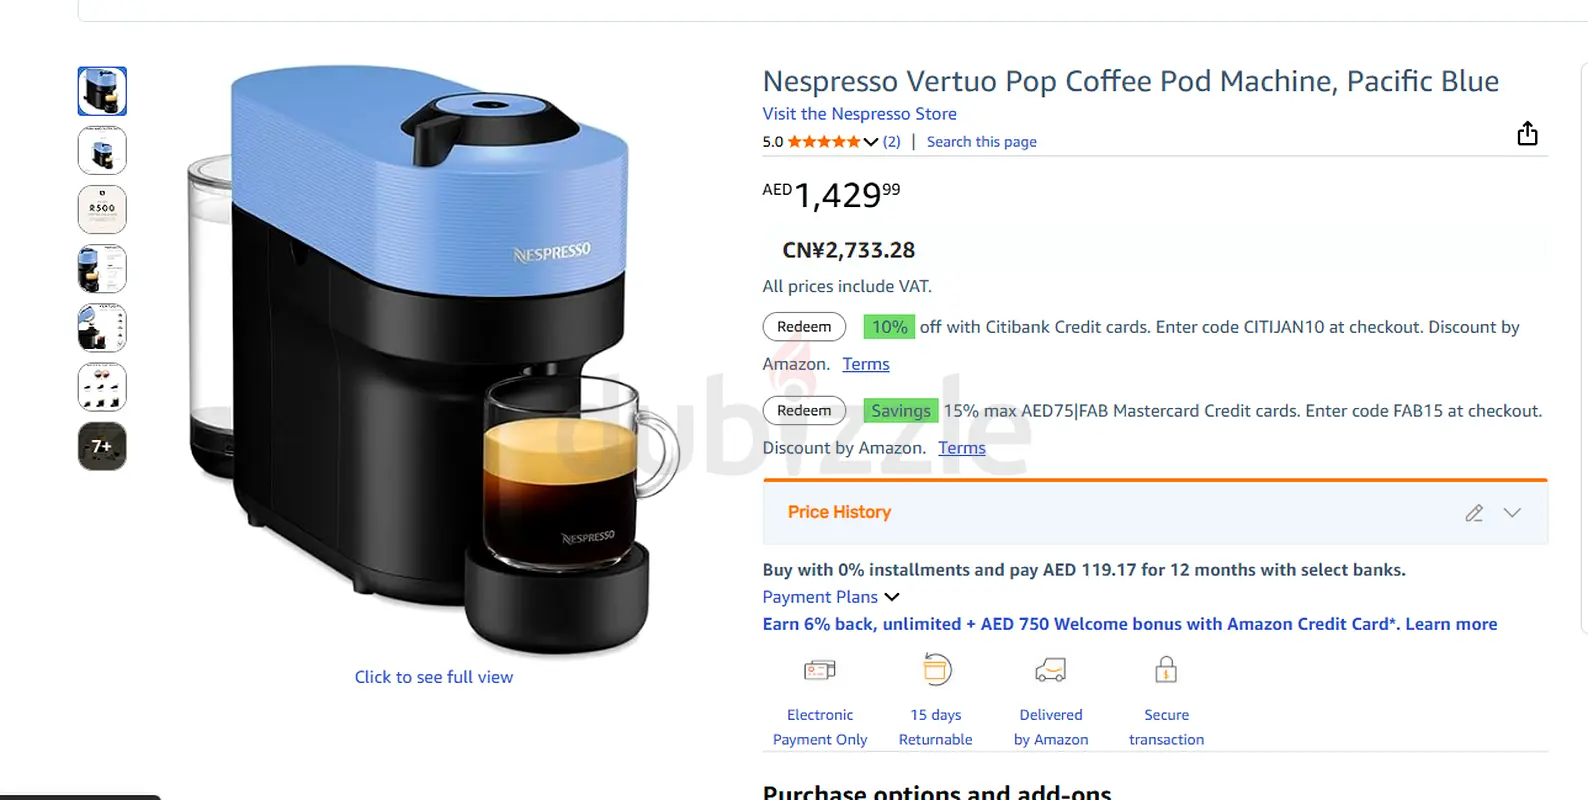The height and width of the screenshot is (800, 1588).
Task: Click the Search this page link
Action: click(x=981, y=142)
